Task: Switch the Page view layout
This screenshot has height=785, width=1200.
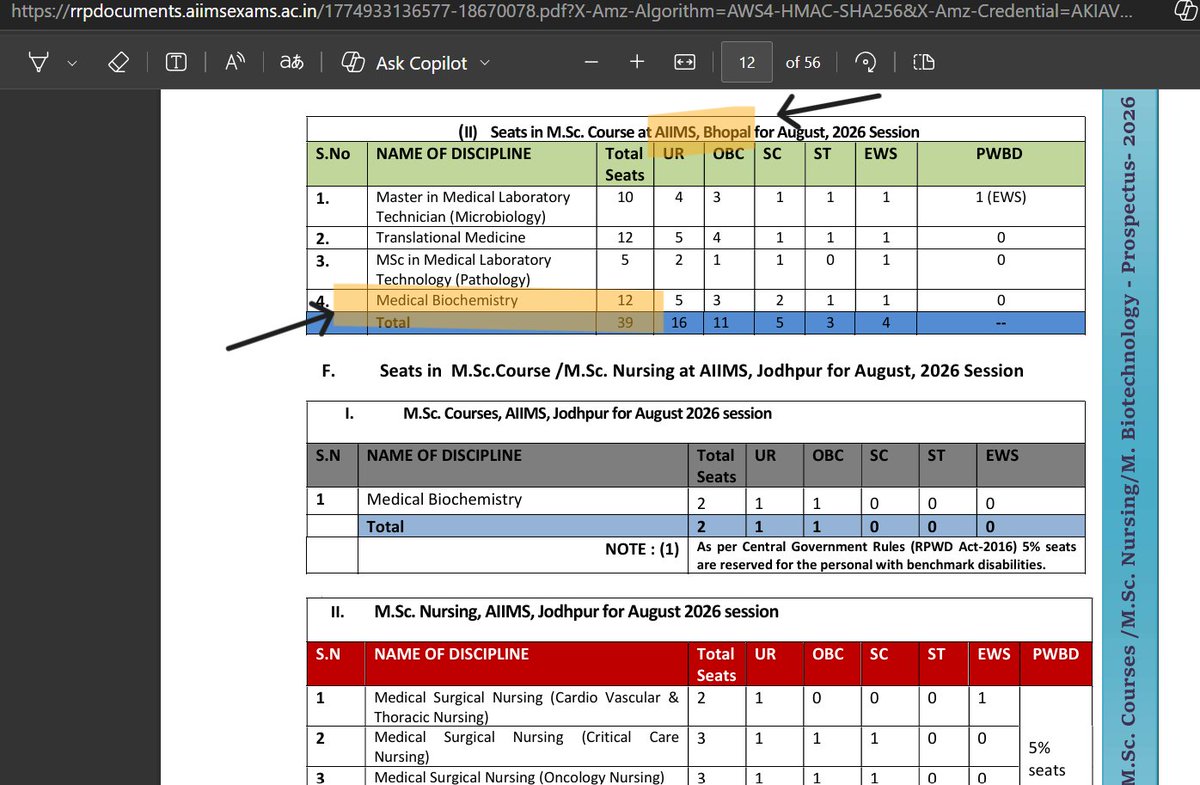Action: pyautogui.click(x=923, y=62)
